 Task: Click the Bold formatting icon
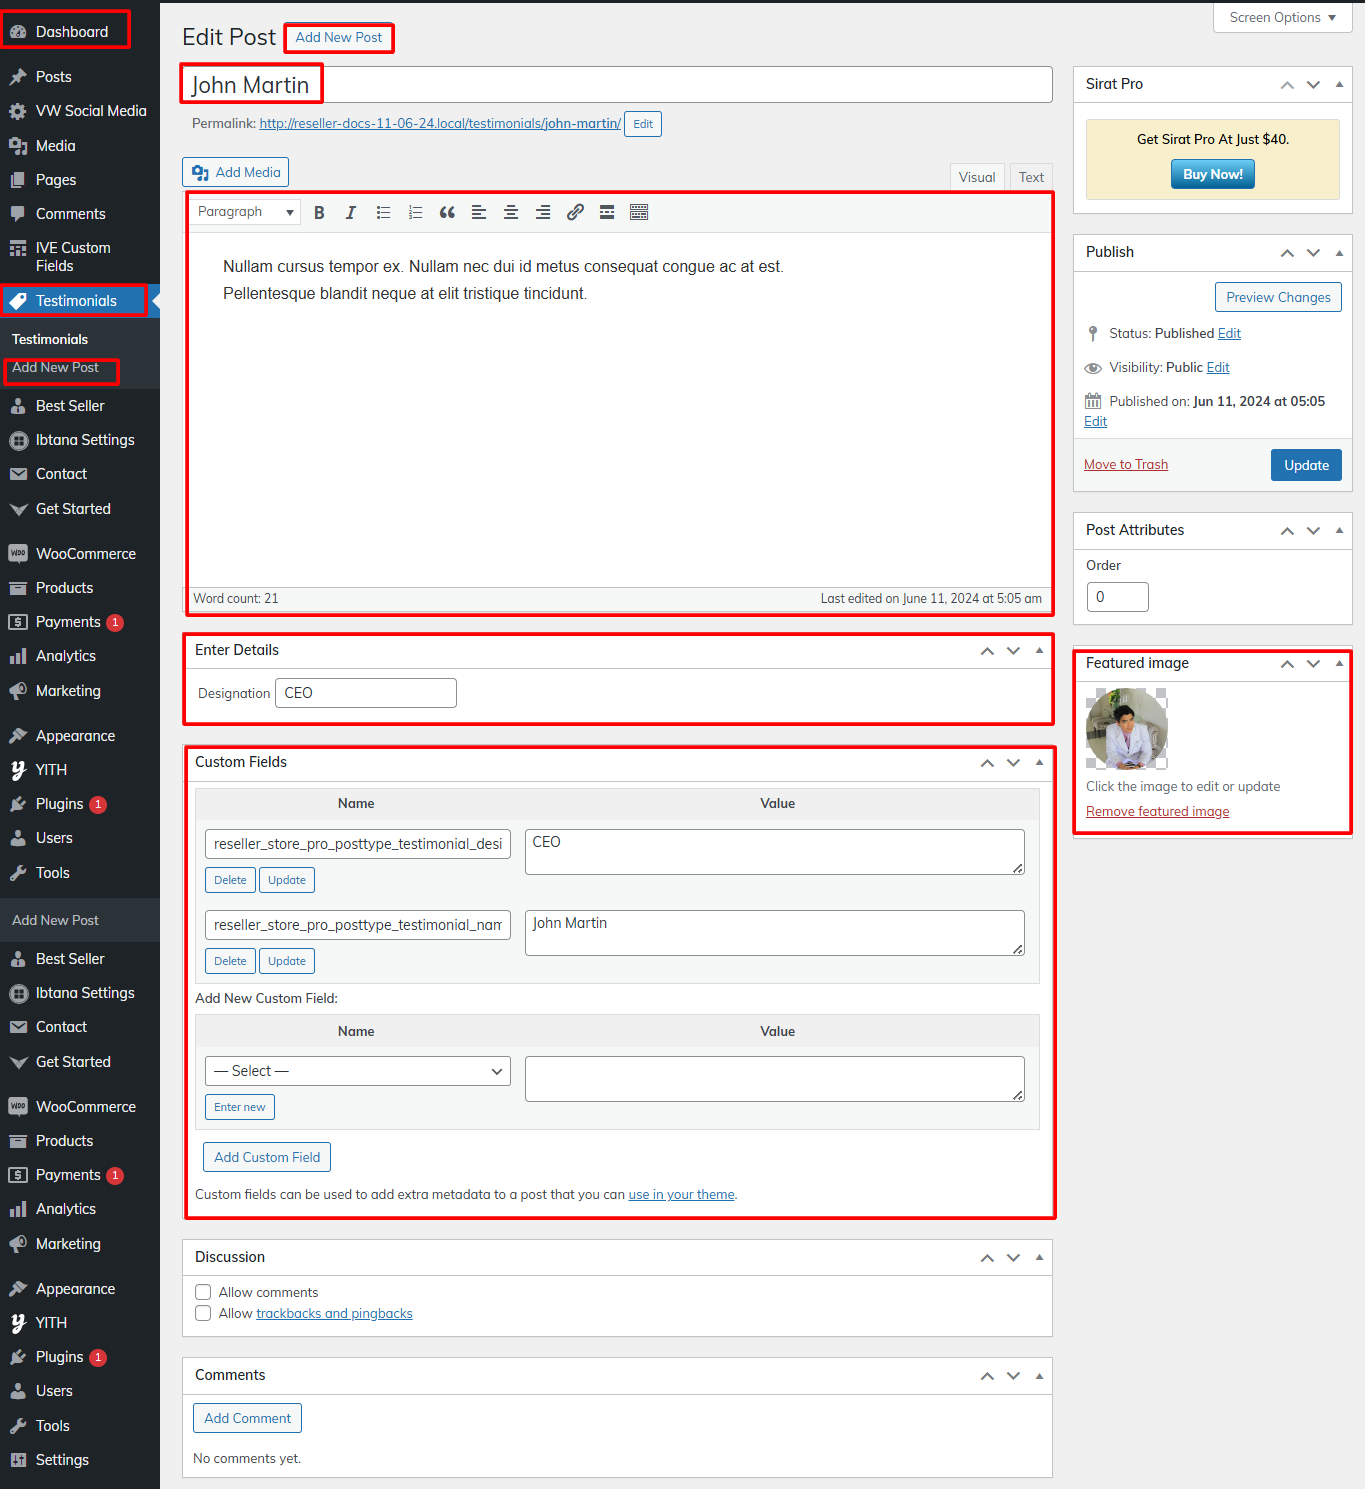tap(319, 212)
